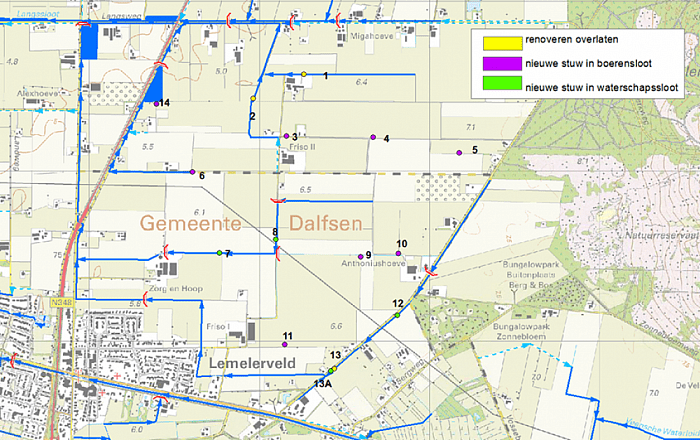Click the yellow marker dot numbered 2
Viewport: 700px width, 440px height.
click(253, 98)
